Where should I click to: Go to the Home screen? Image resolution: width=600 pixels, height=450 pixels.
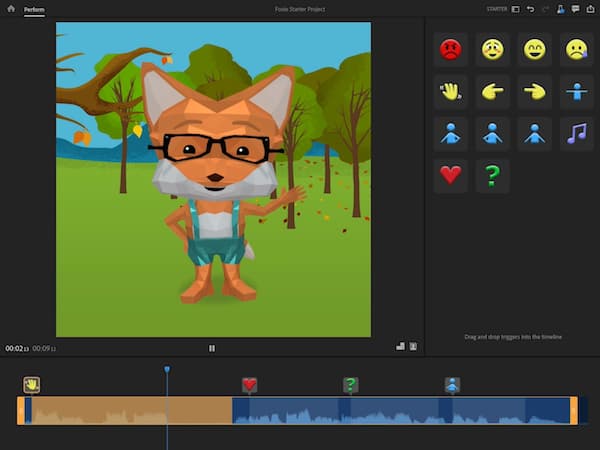tap(11, 8)
